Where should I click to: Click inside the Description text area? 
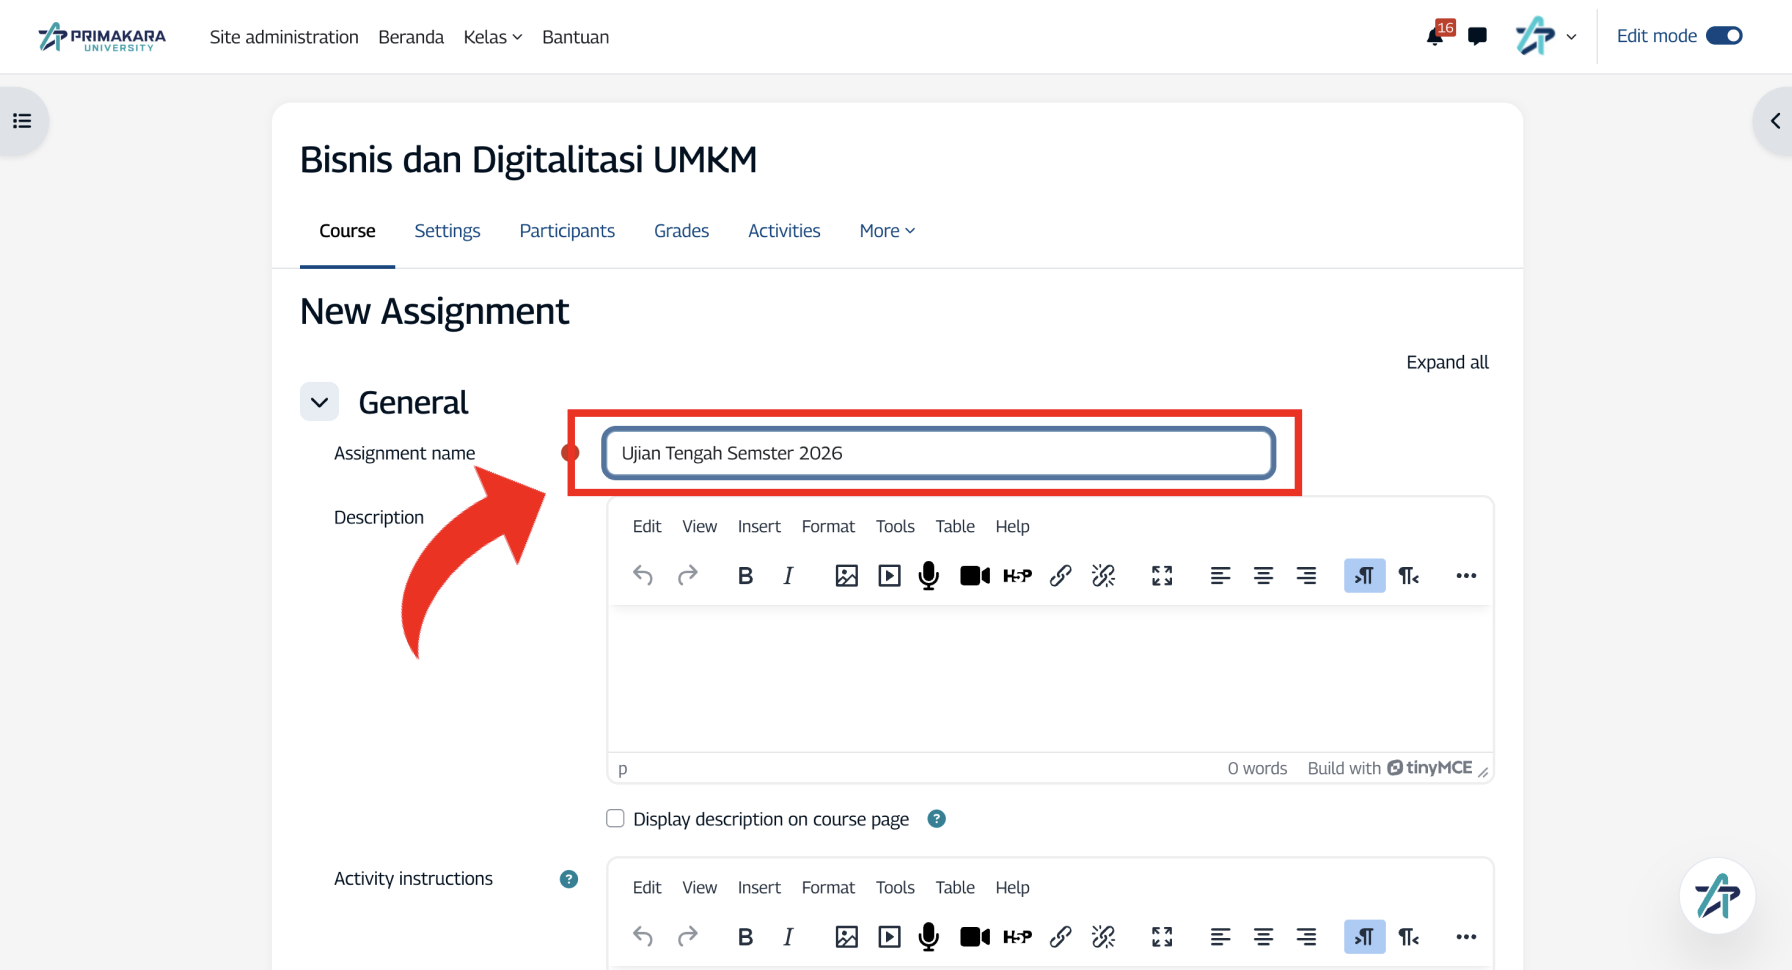pos(1050,679)
